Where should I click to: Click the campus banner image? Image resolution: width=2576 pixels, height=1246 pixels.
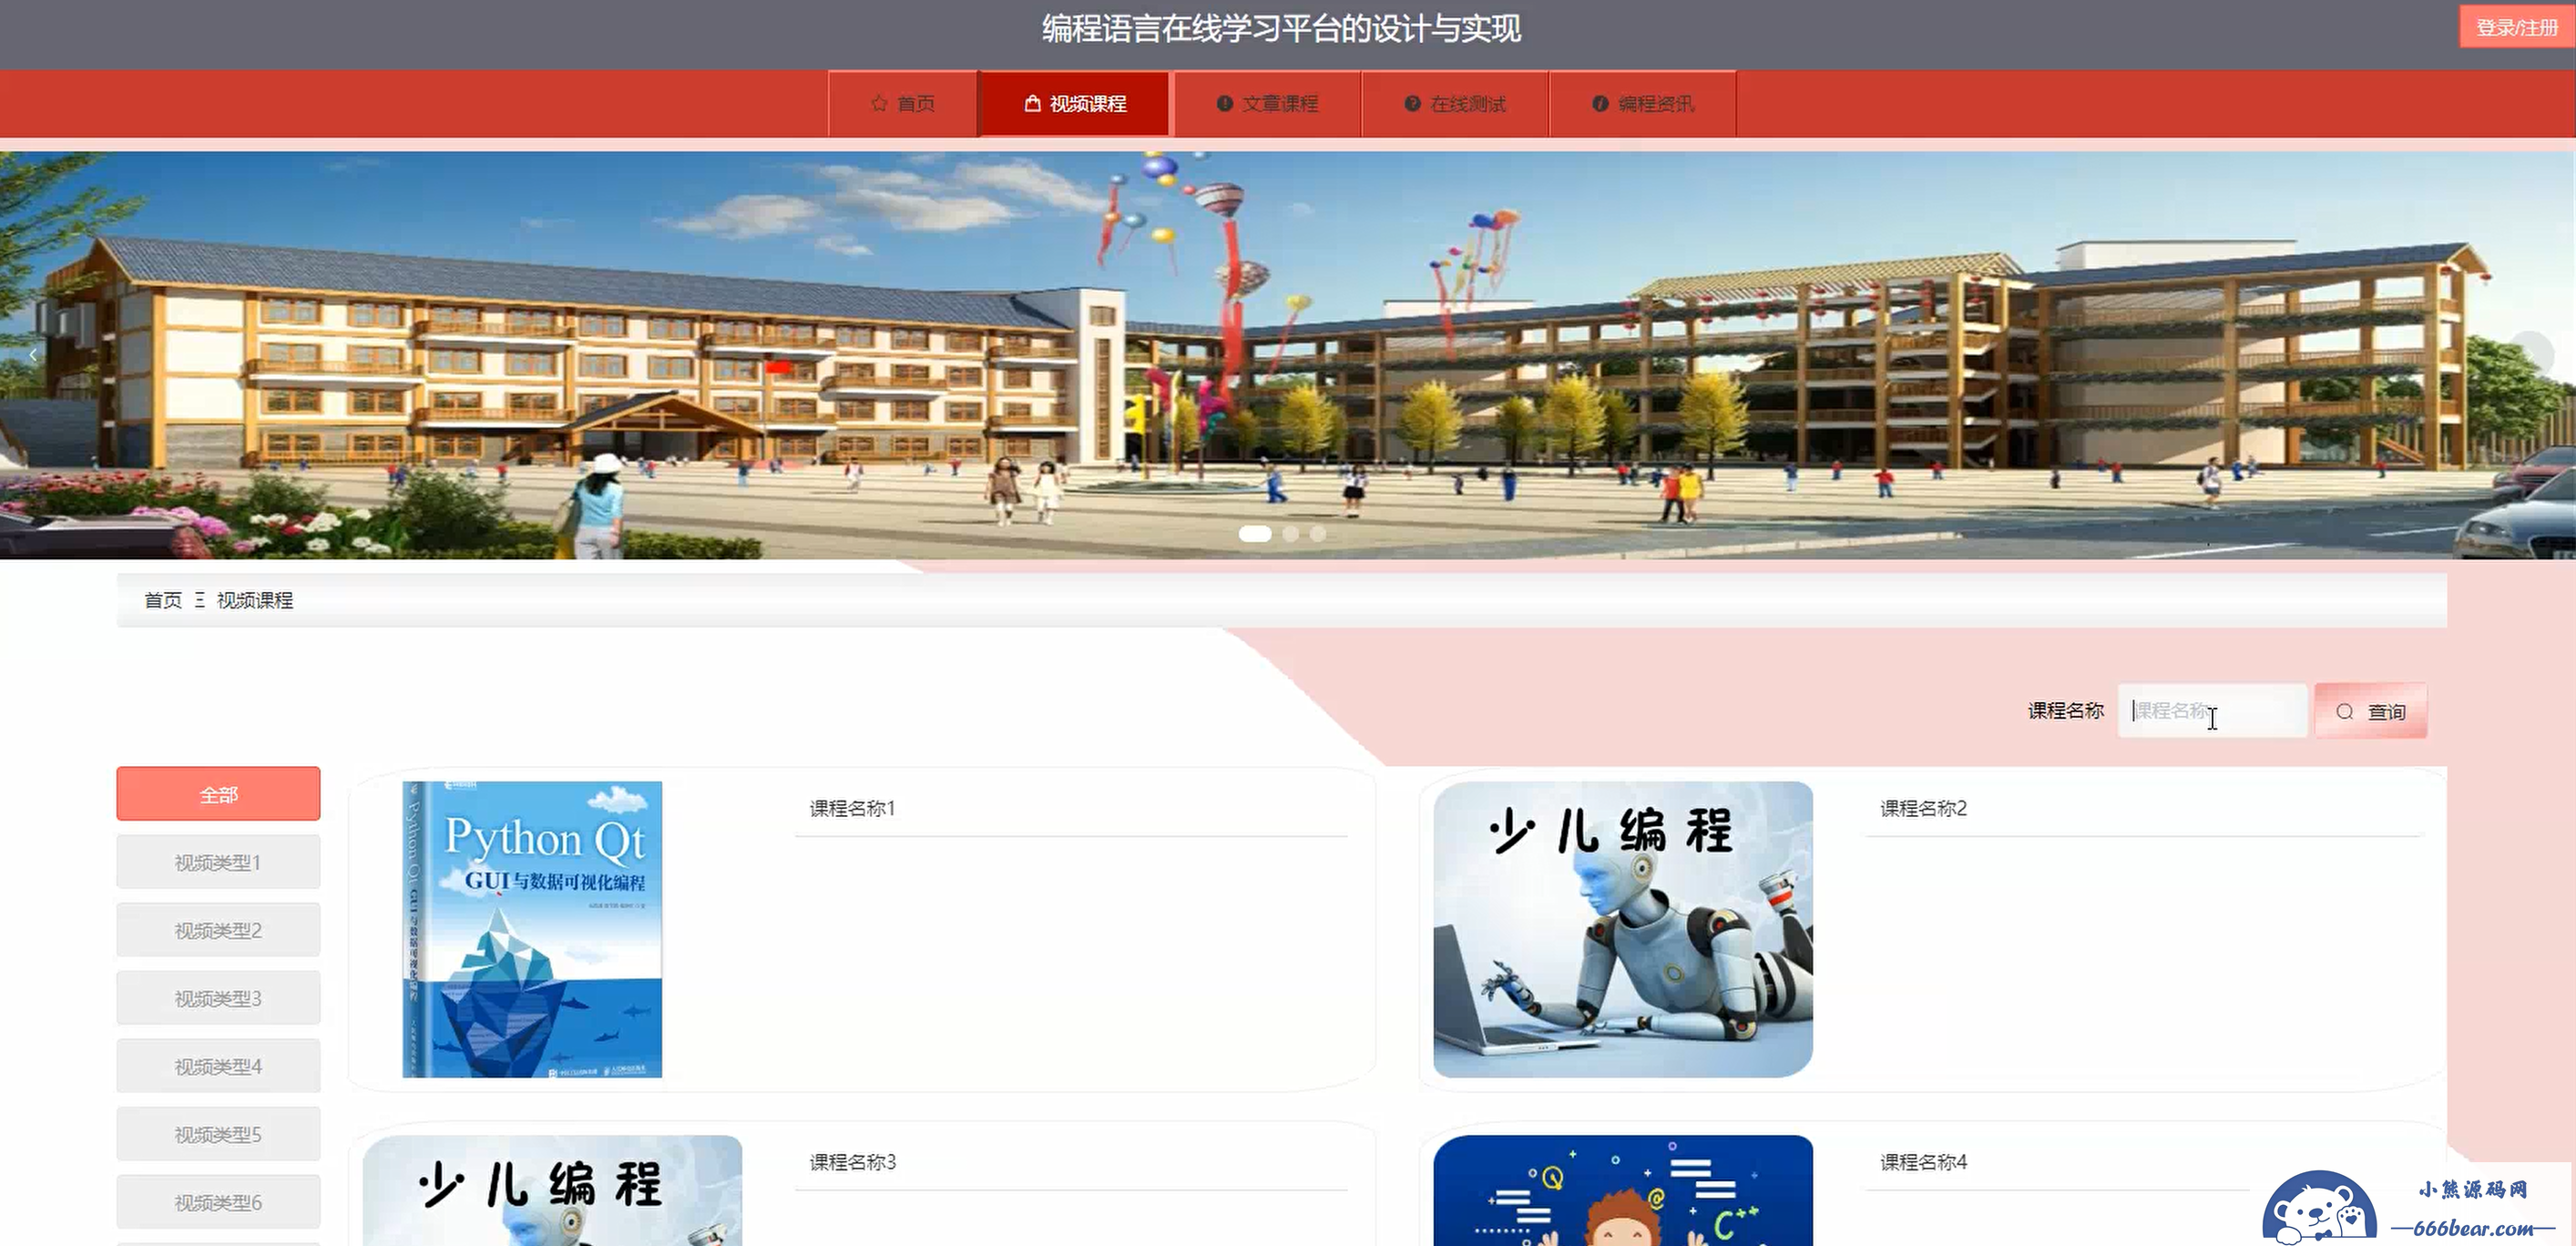coord(1288,355)
